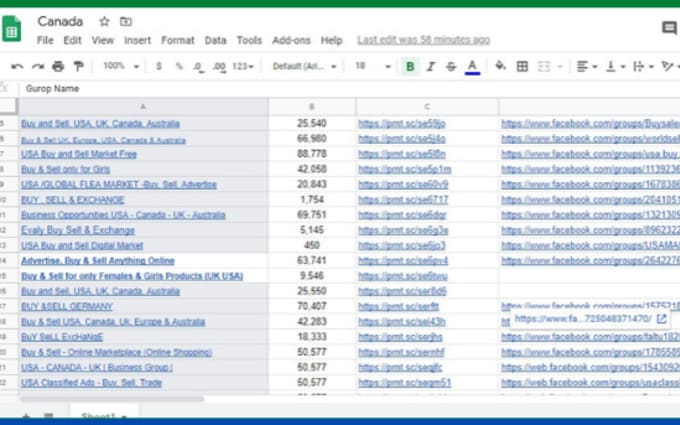Click the Google Sheets home icon

pos(11,29)
